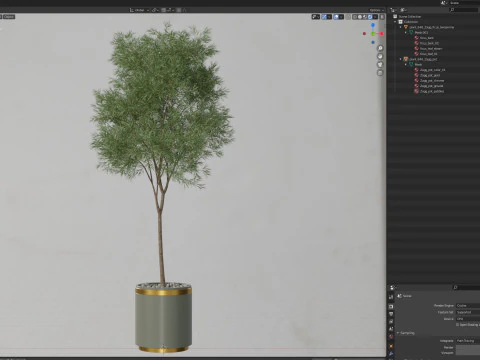Click the blue Z axis gizmo ball
The width and height of the screenshot is (480, 360).
(373, 25)
